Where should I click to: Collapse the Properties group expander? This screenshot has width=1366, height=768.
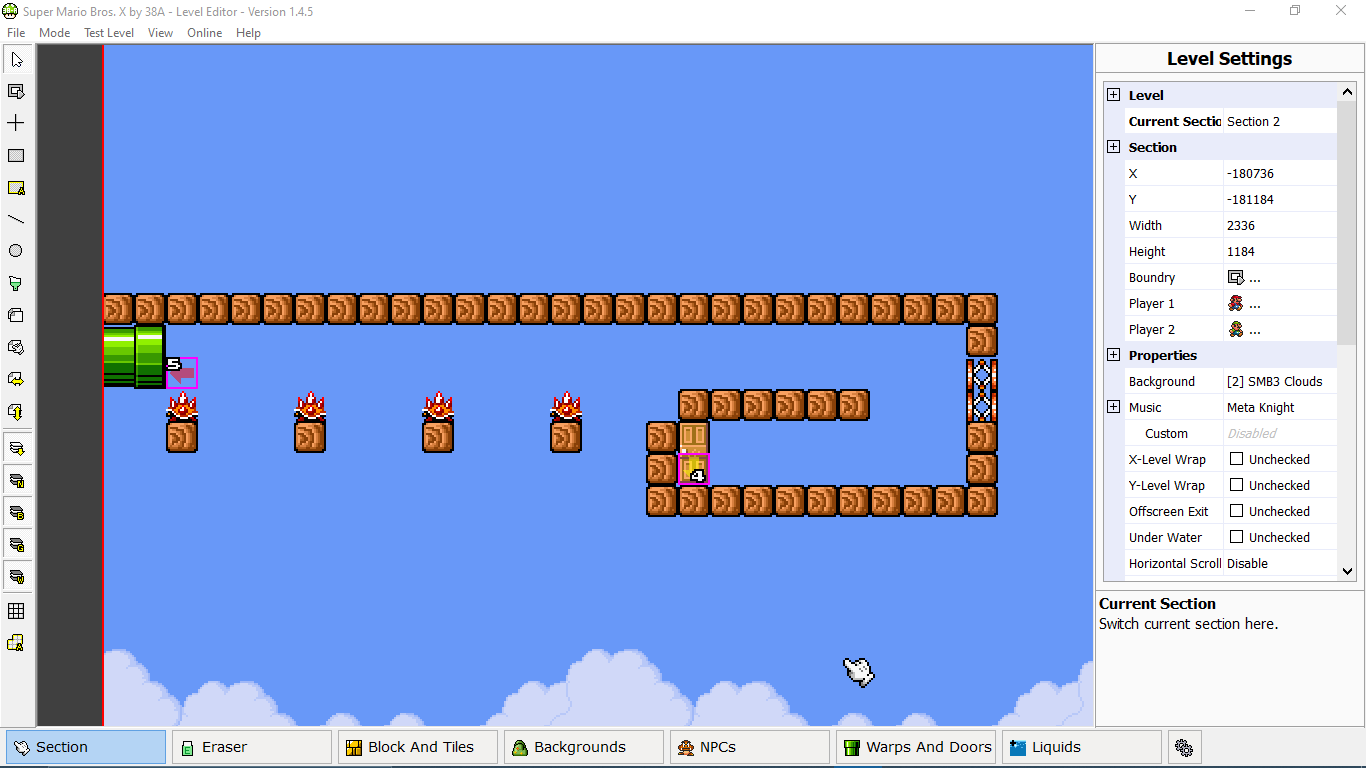(1113, 355)
